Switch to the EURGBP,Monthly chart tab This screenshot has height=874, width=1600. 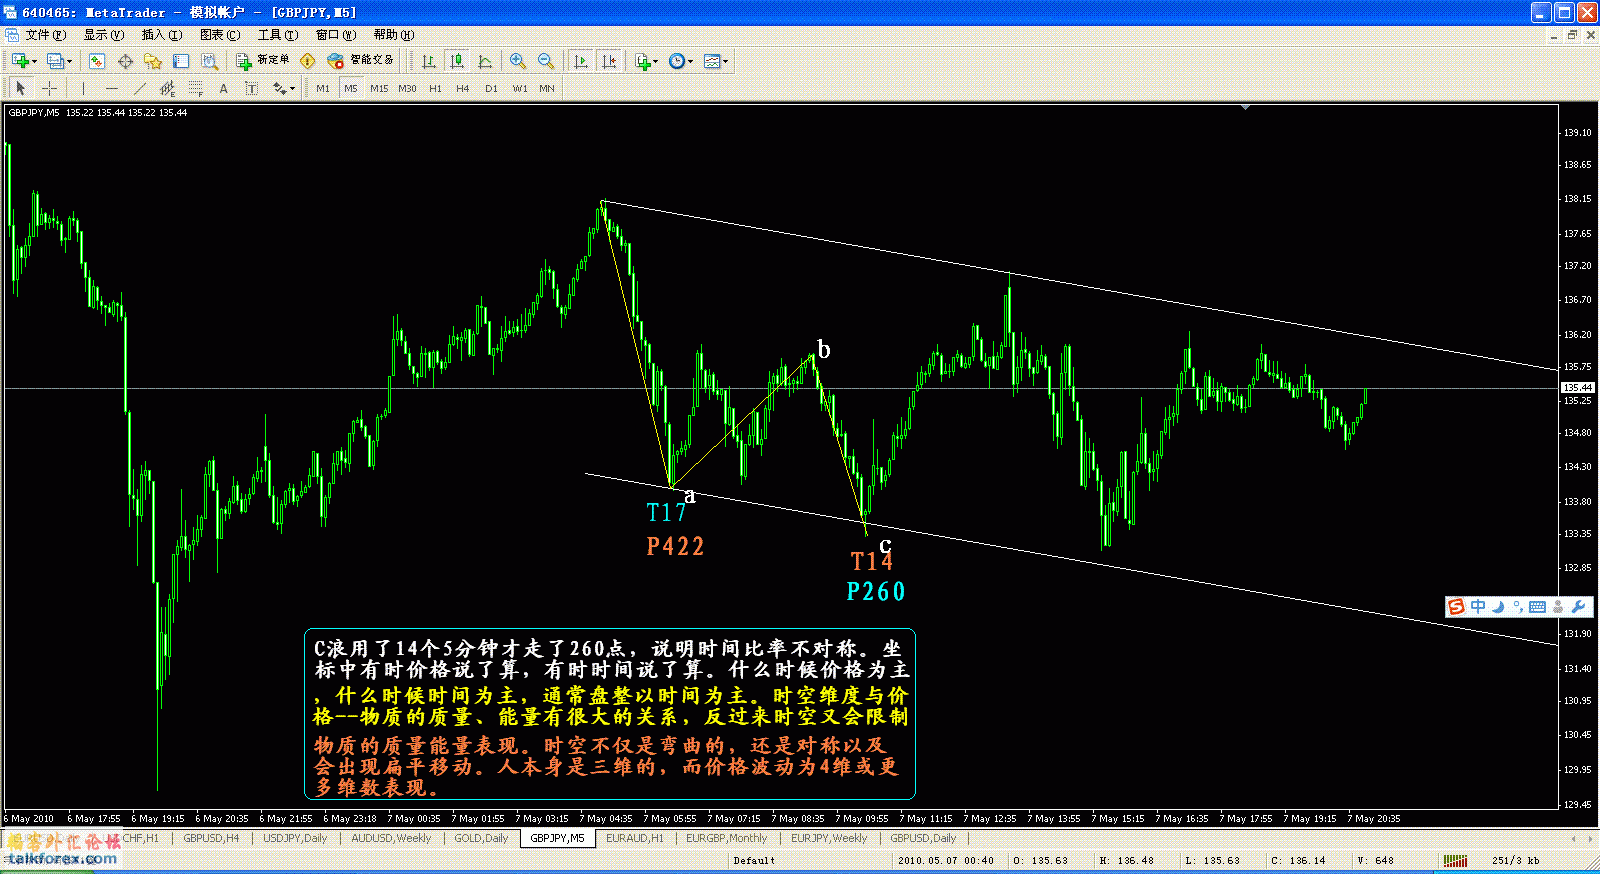[x=727, y=838]
